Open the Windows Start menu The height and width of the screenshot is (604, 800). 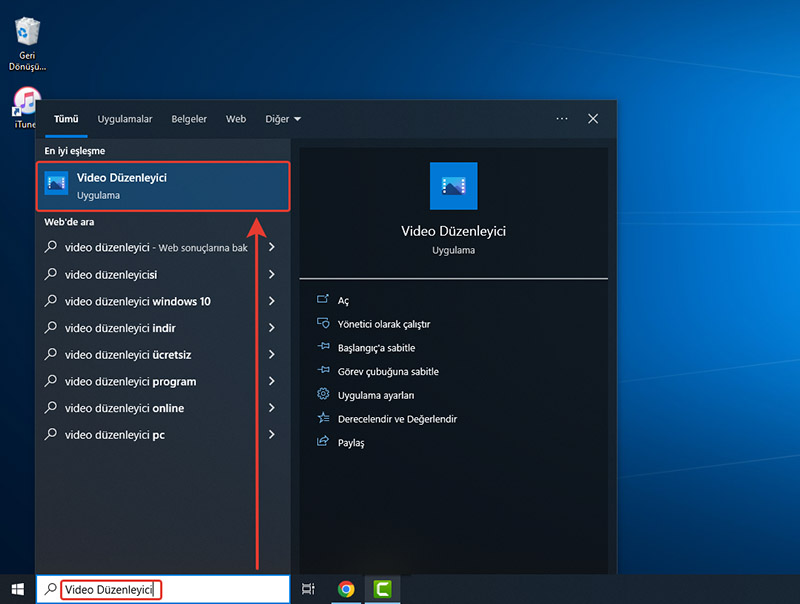pyautogui.click(x=17, y=589)
